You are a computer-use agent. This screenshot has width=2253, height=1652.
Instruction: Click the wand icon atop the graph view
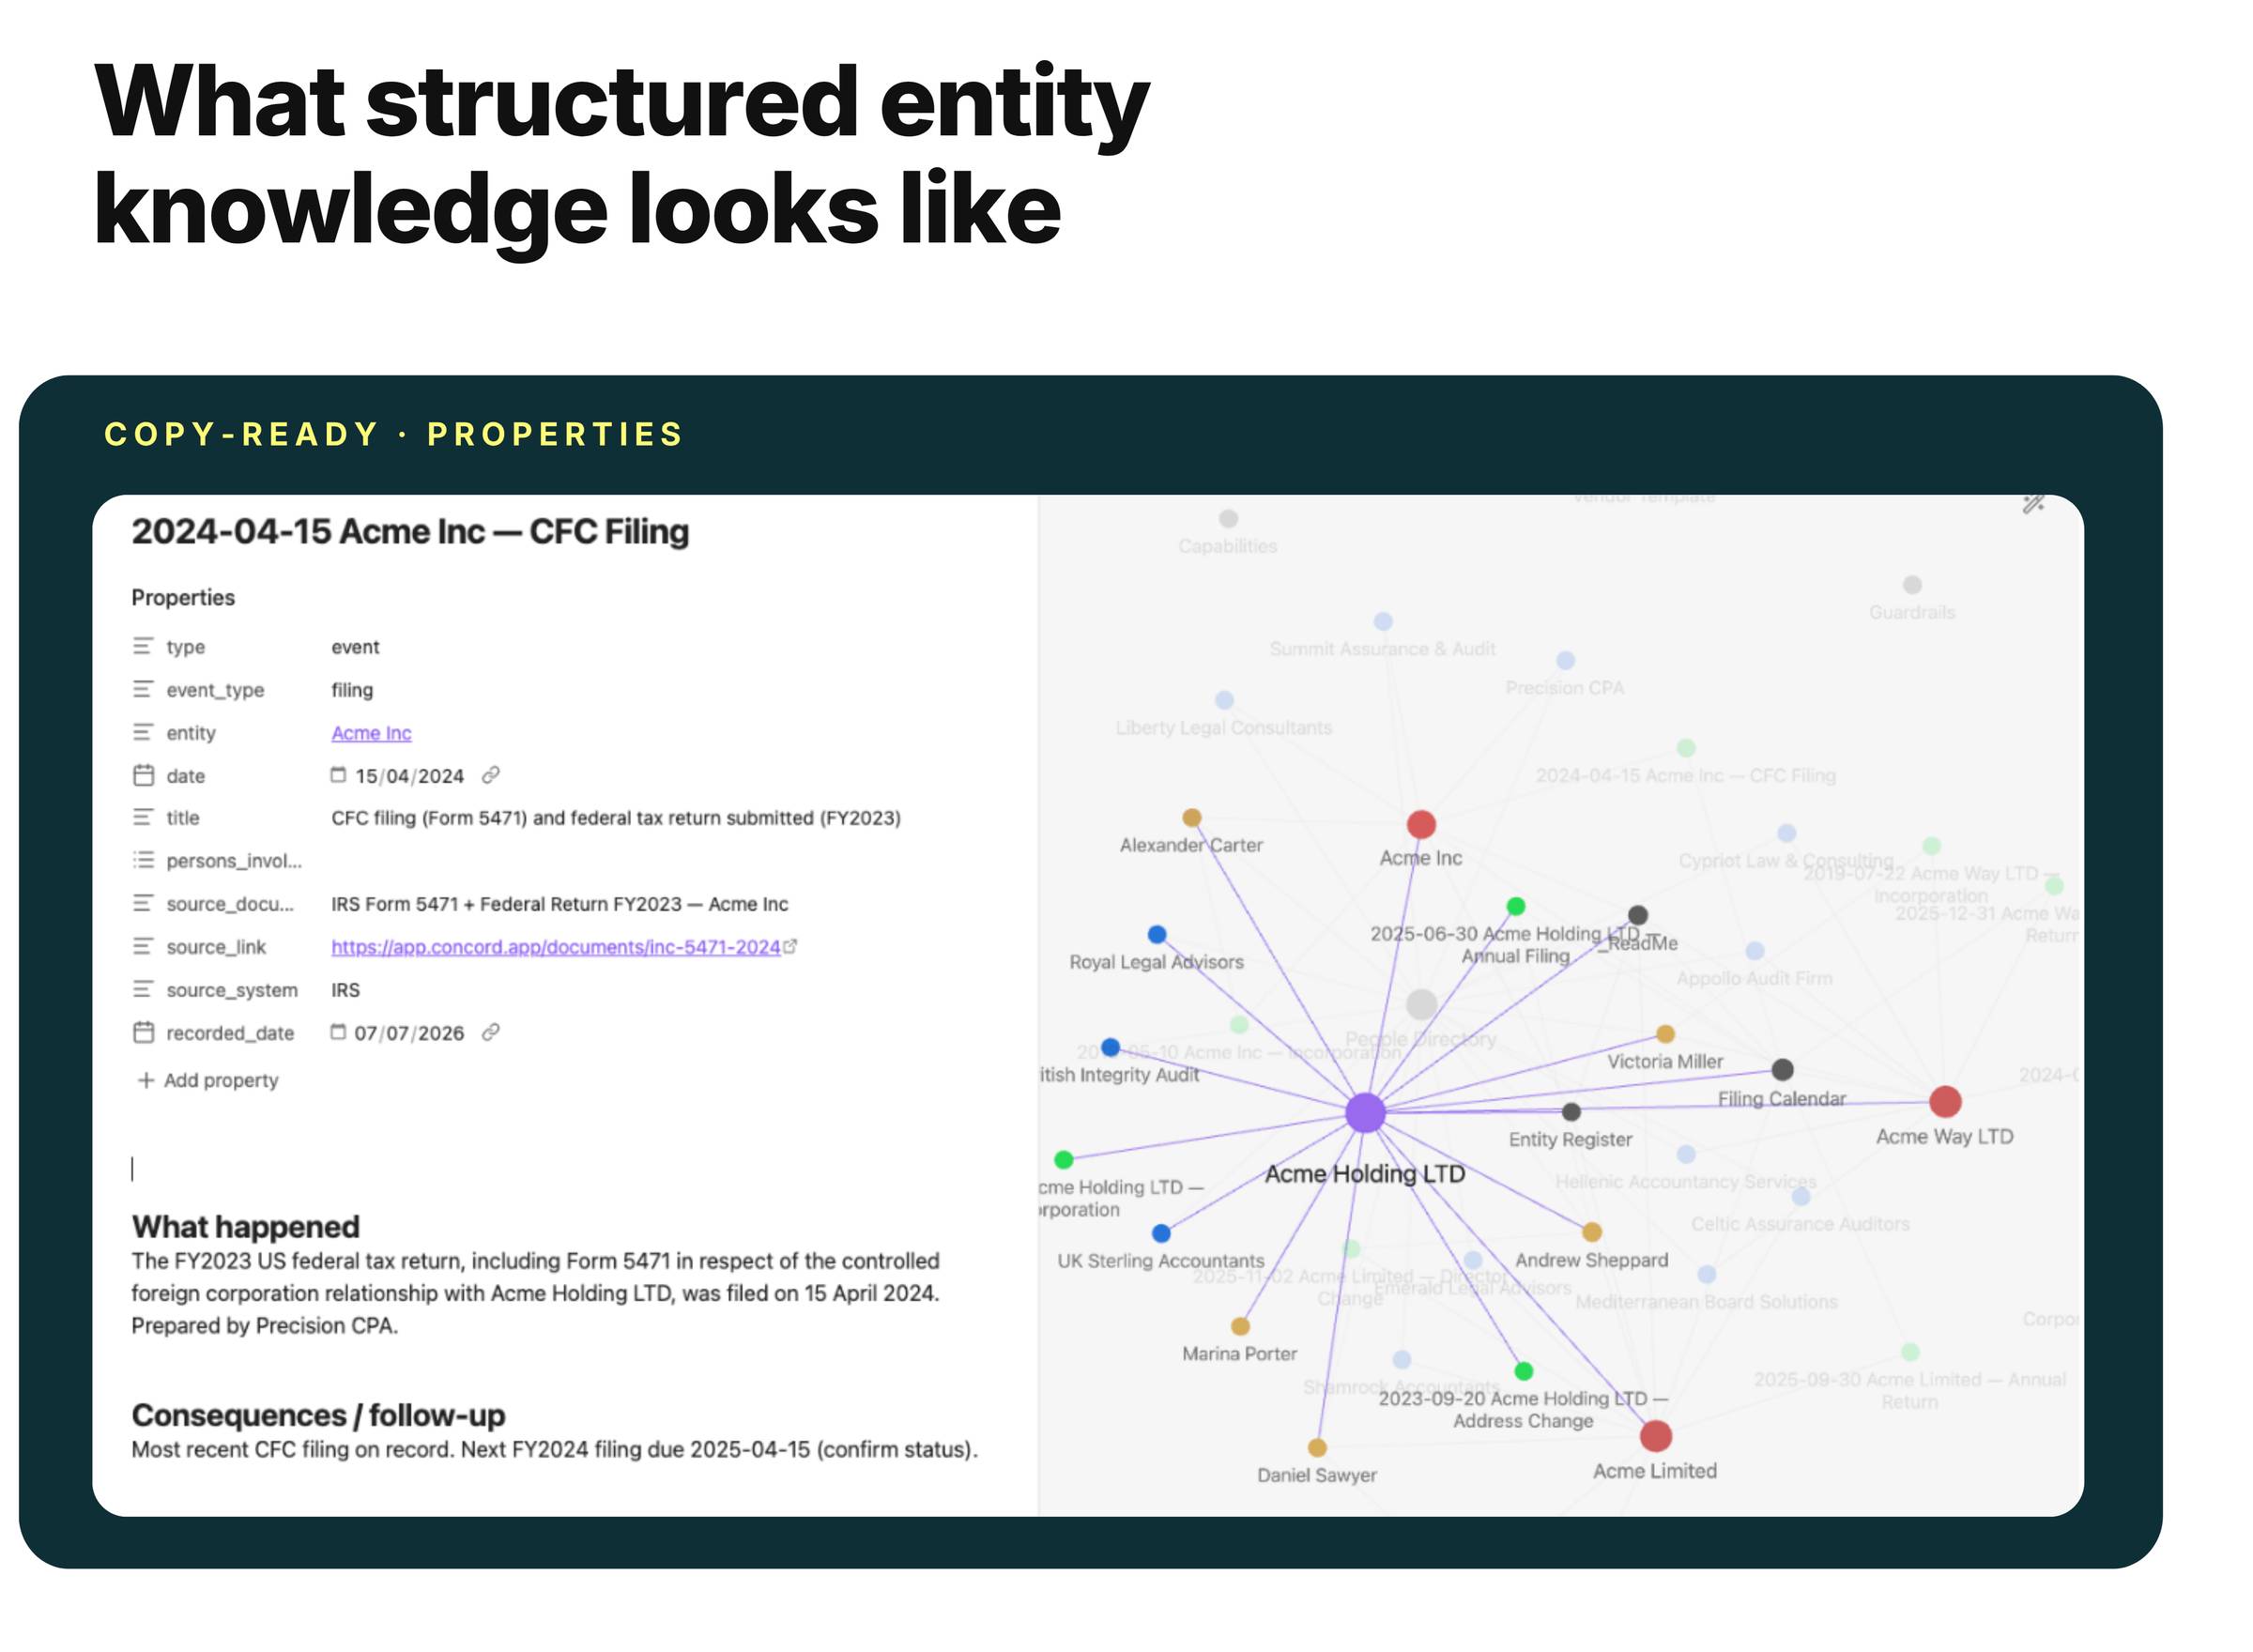tap(2033, 503)
